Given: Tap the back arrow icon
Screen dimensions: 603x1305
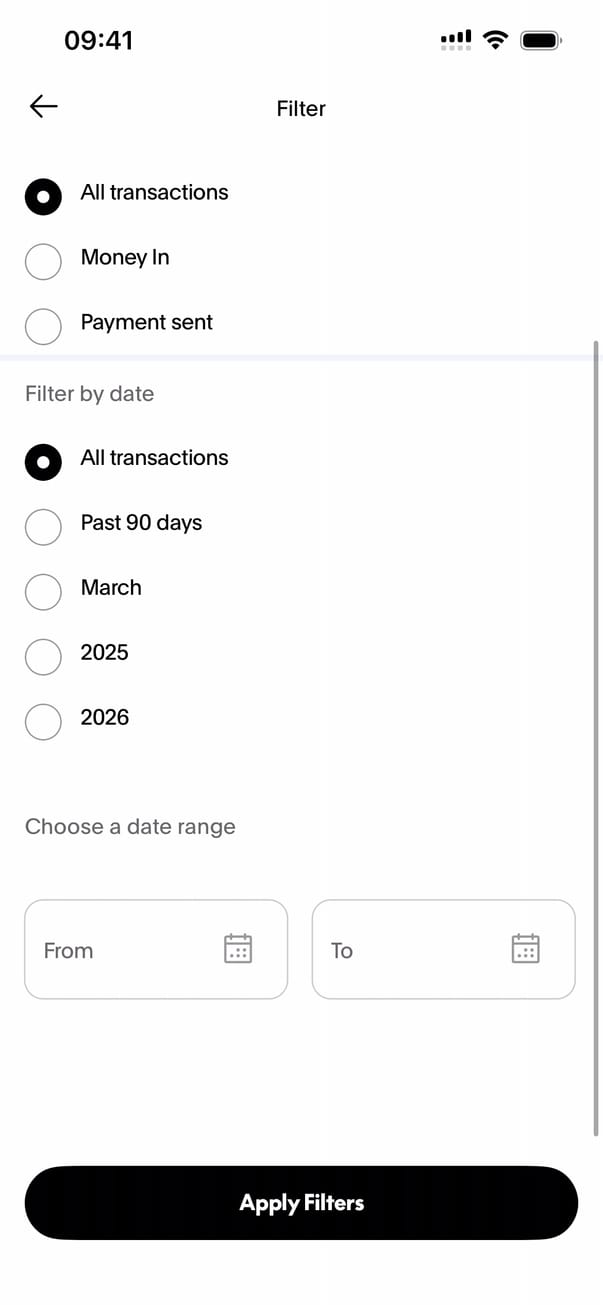Looking at the screenshot, I should (x=44, y=106).
